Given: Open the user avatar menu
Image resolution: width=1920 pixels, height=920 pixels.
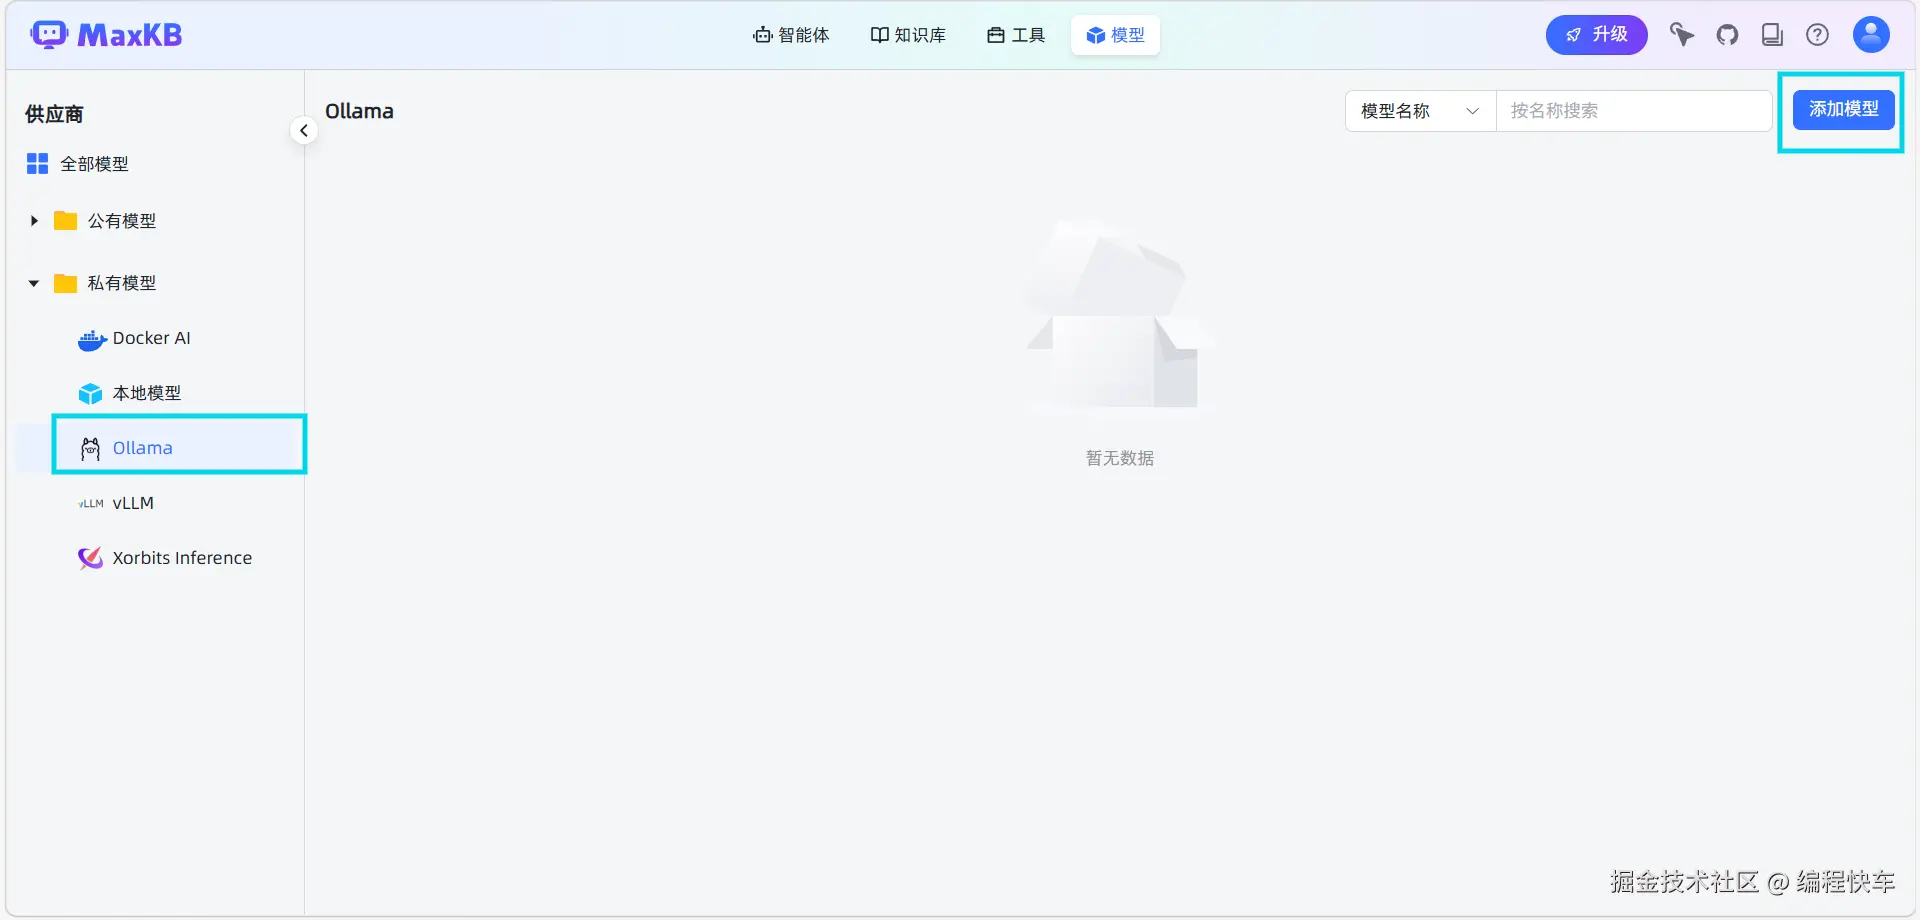Looking at the screenshot, I should pyautogui.click(x=1871, y=35).
